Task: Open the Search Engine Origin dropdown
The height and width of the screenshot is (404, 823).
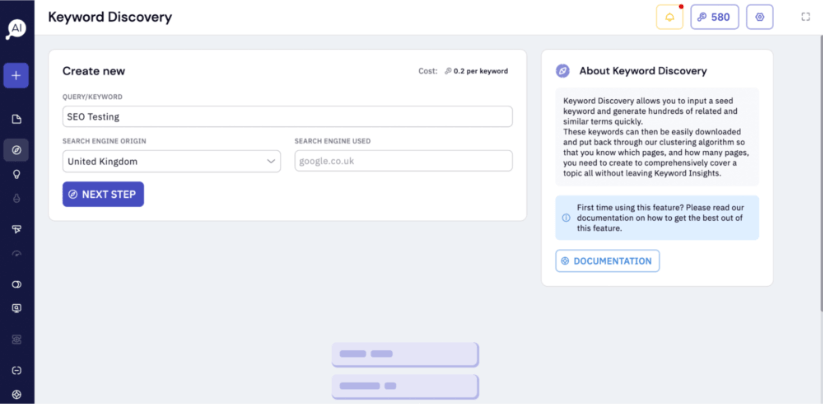Action: pyautogui.click(x=172, y=161)
